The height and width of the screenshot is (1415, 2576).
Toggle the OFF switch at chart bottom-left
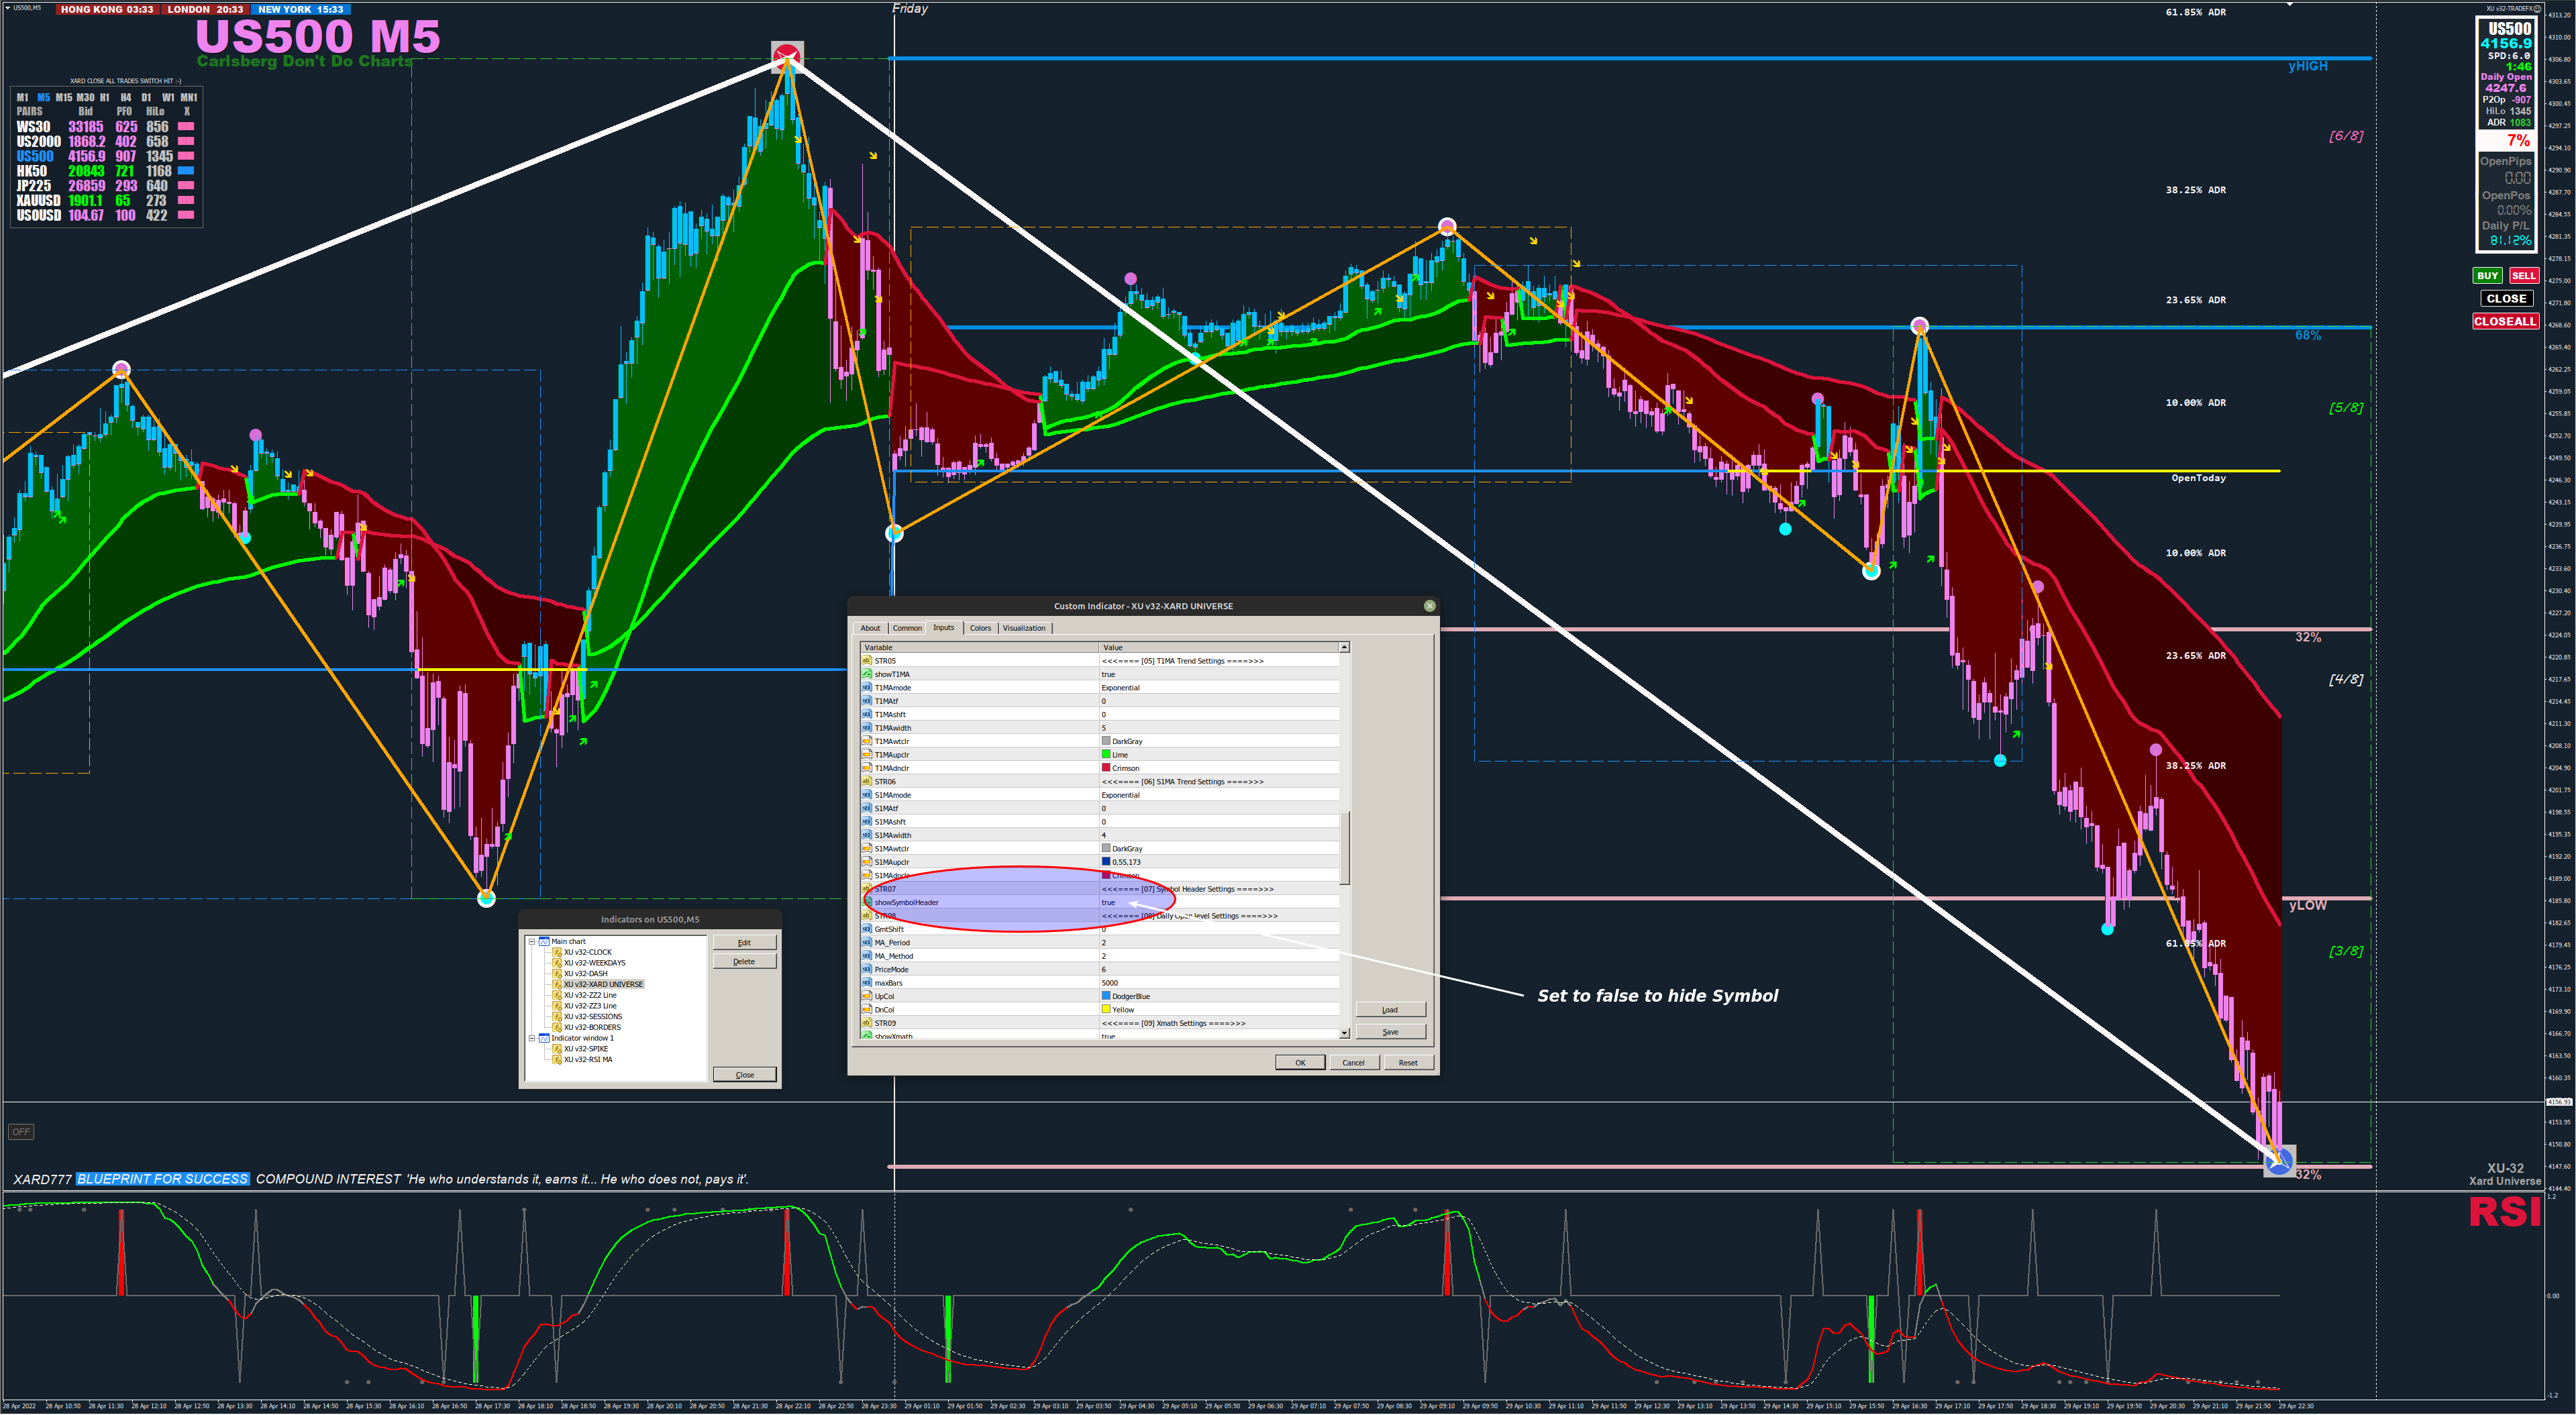21,1132
